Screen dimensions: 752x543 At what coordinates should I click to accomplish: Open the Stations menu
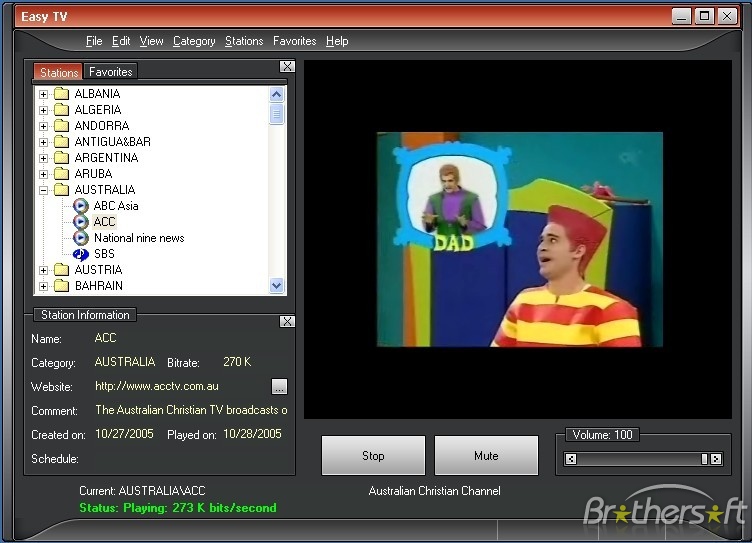244,41
